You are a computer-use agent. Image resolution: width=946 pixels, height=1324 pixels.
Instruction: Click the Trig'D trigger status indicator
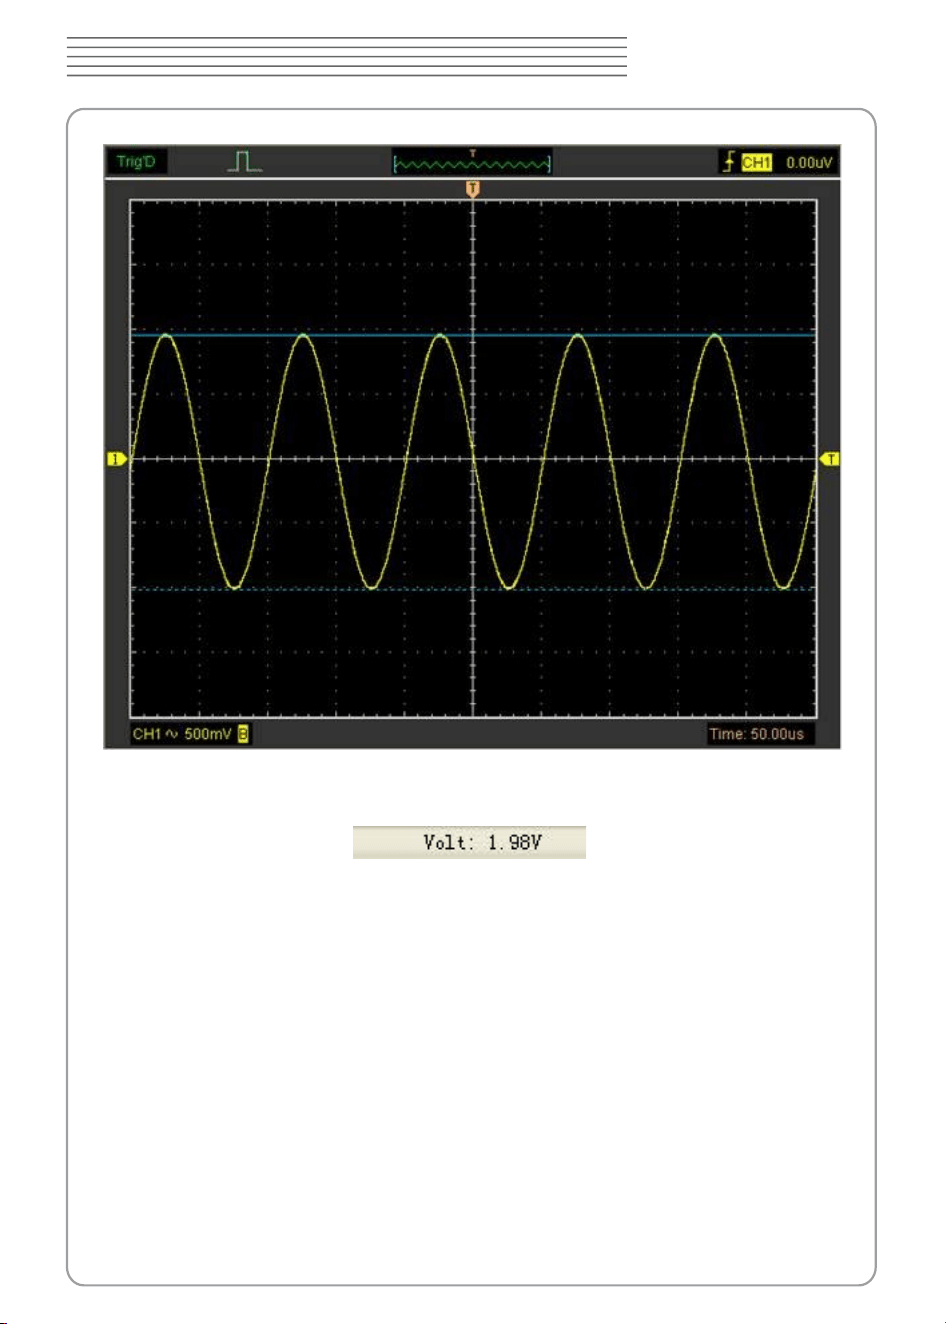pyautogui.click(x=136, y=161)
